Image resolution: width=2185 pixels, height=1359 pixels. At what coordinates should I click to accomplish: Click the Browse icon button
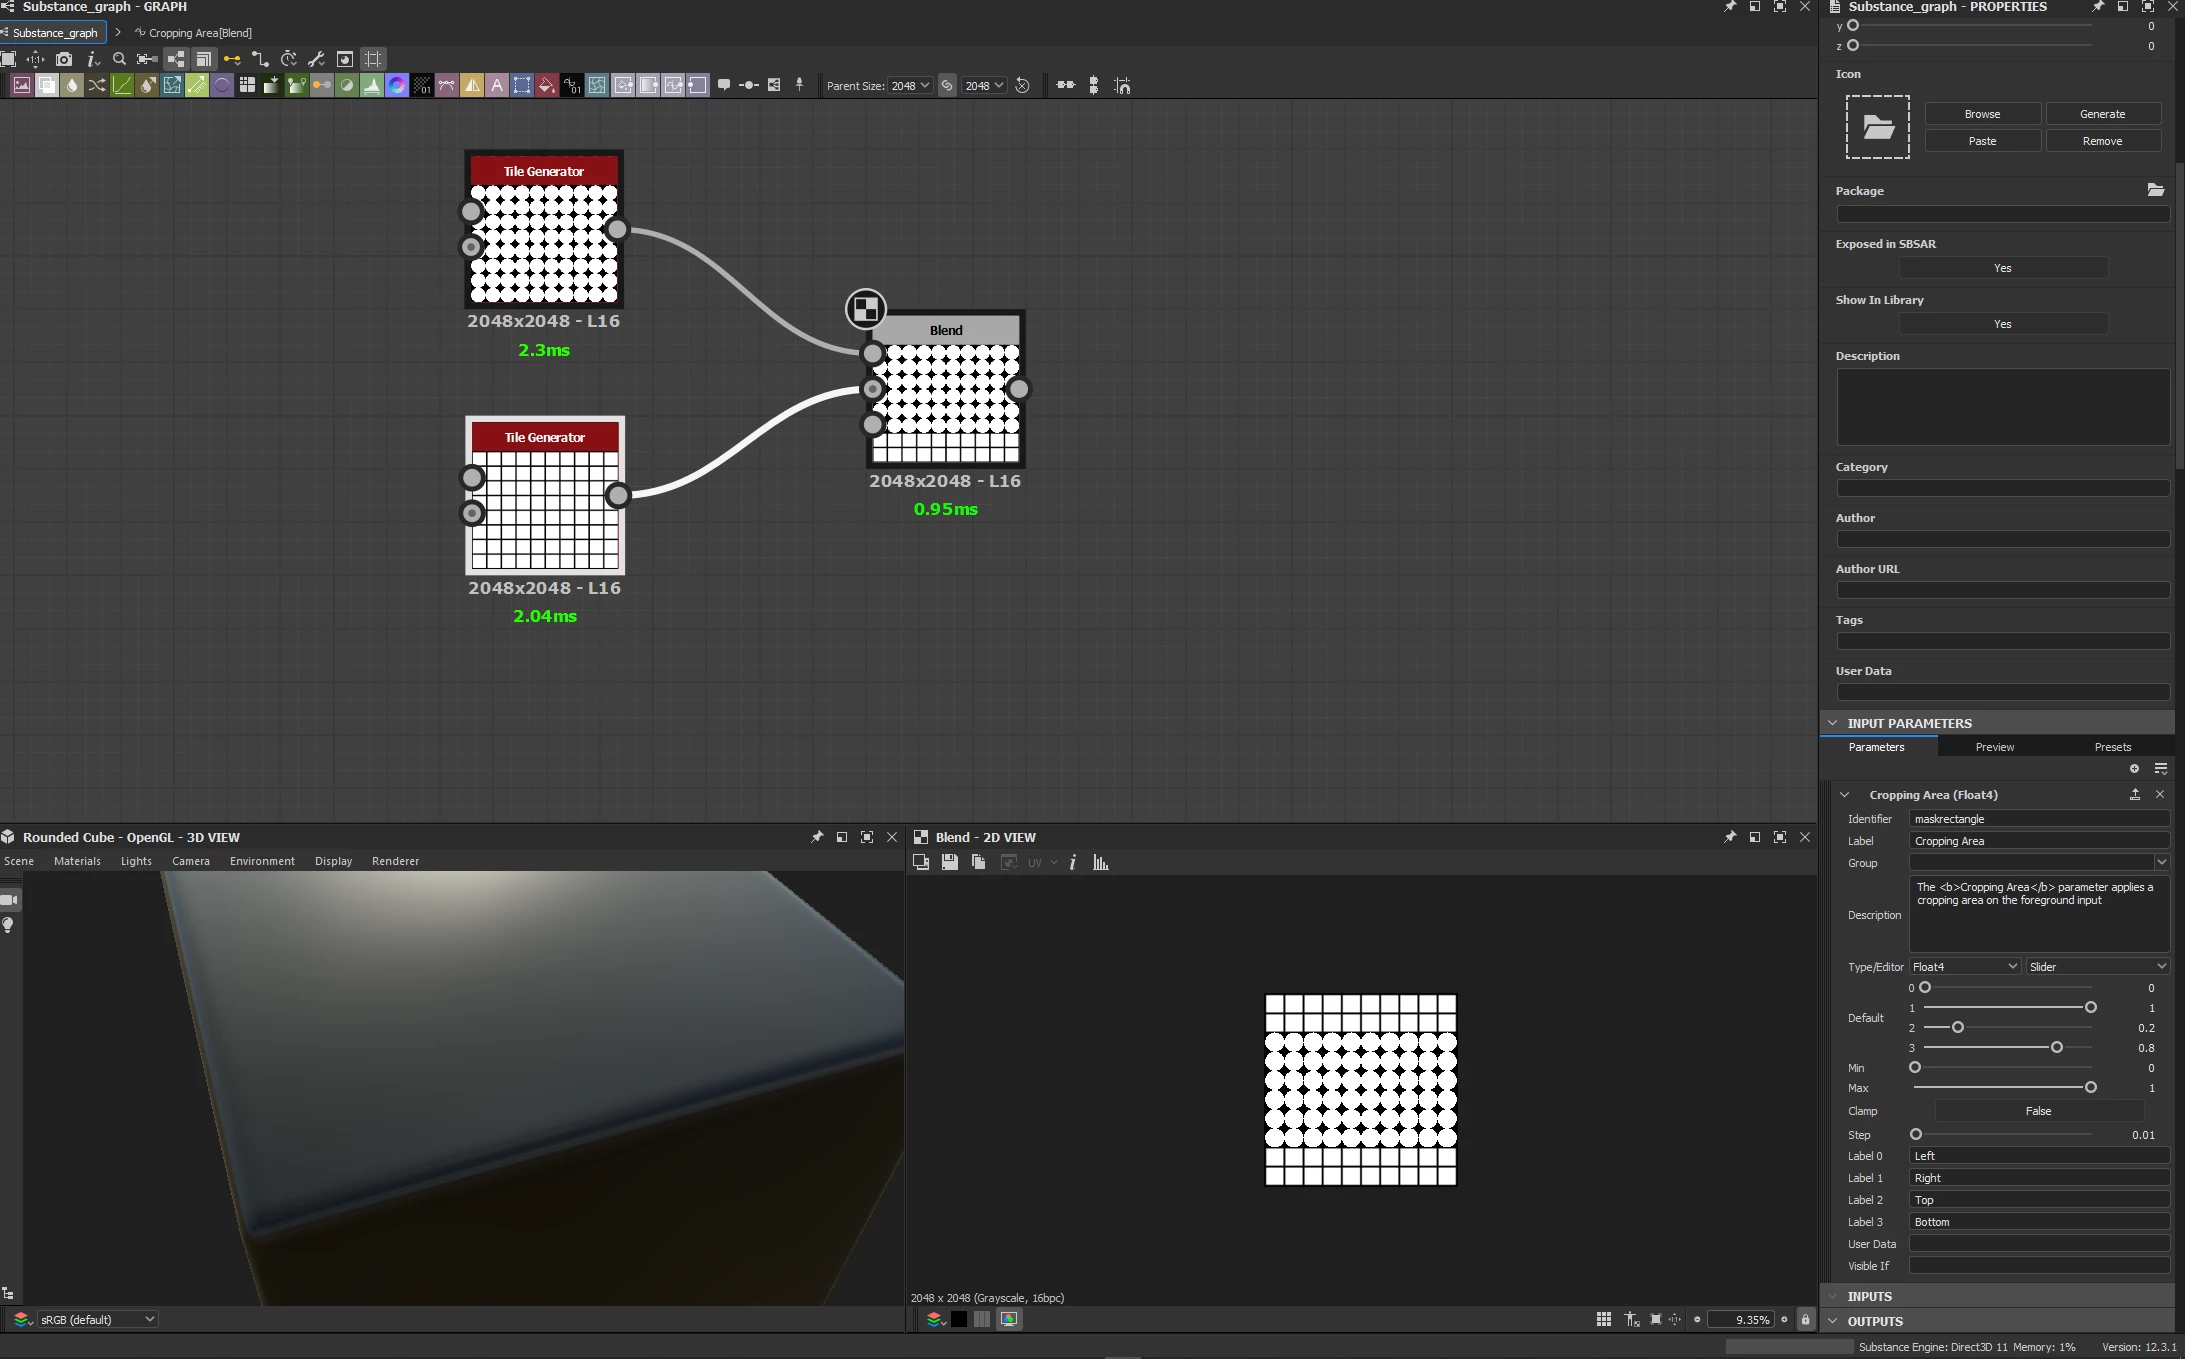1982,114
